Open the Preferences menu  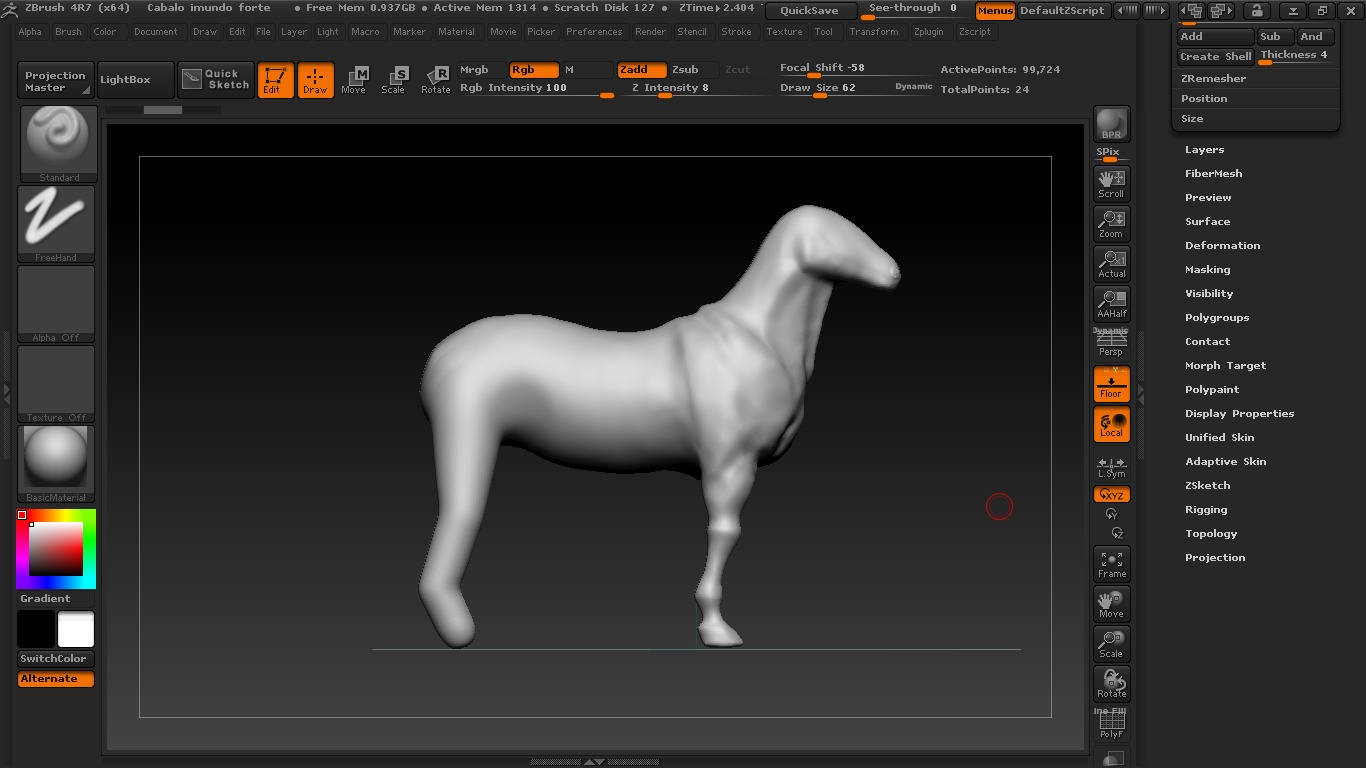[x=594, y=32]
